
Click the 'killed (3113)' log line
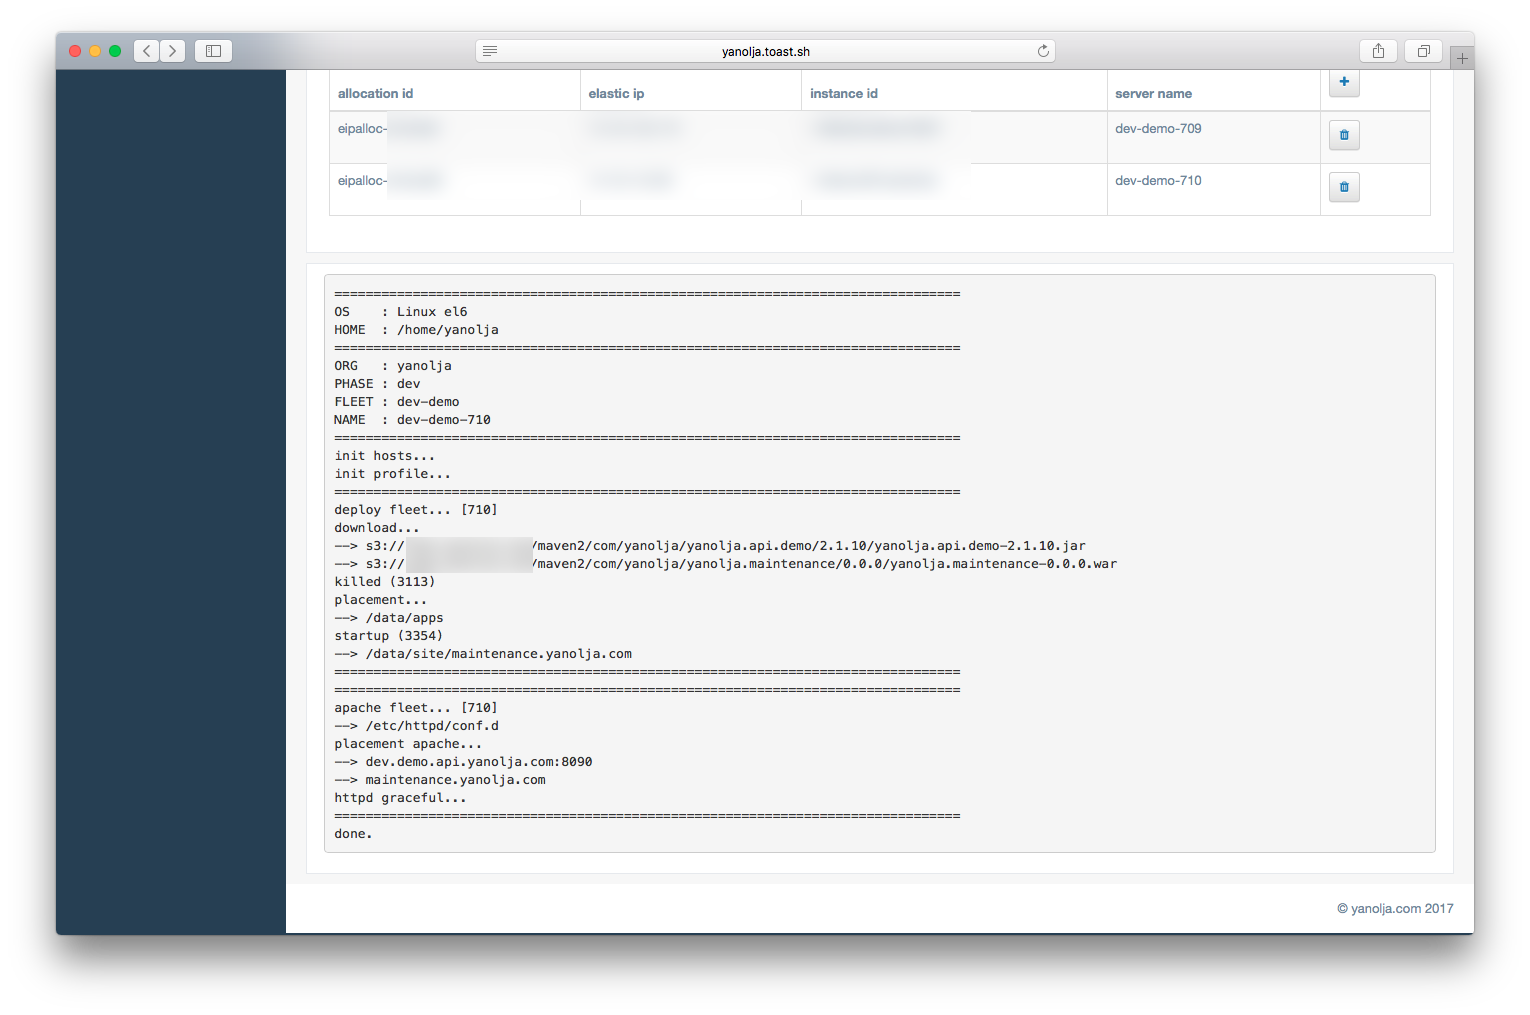pos(385,582)
